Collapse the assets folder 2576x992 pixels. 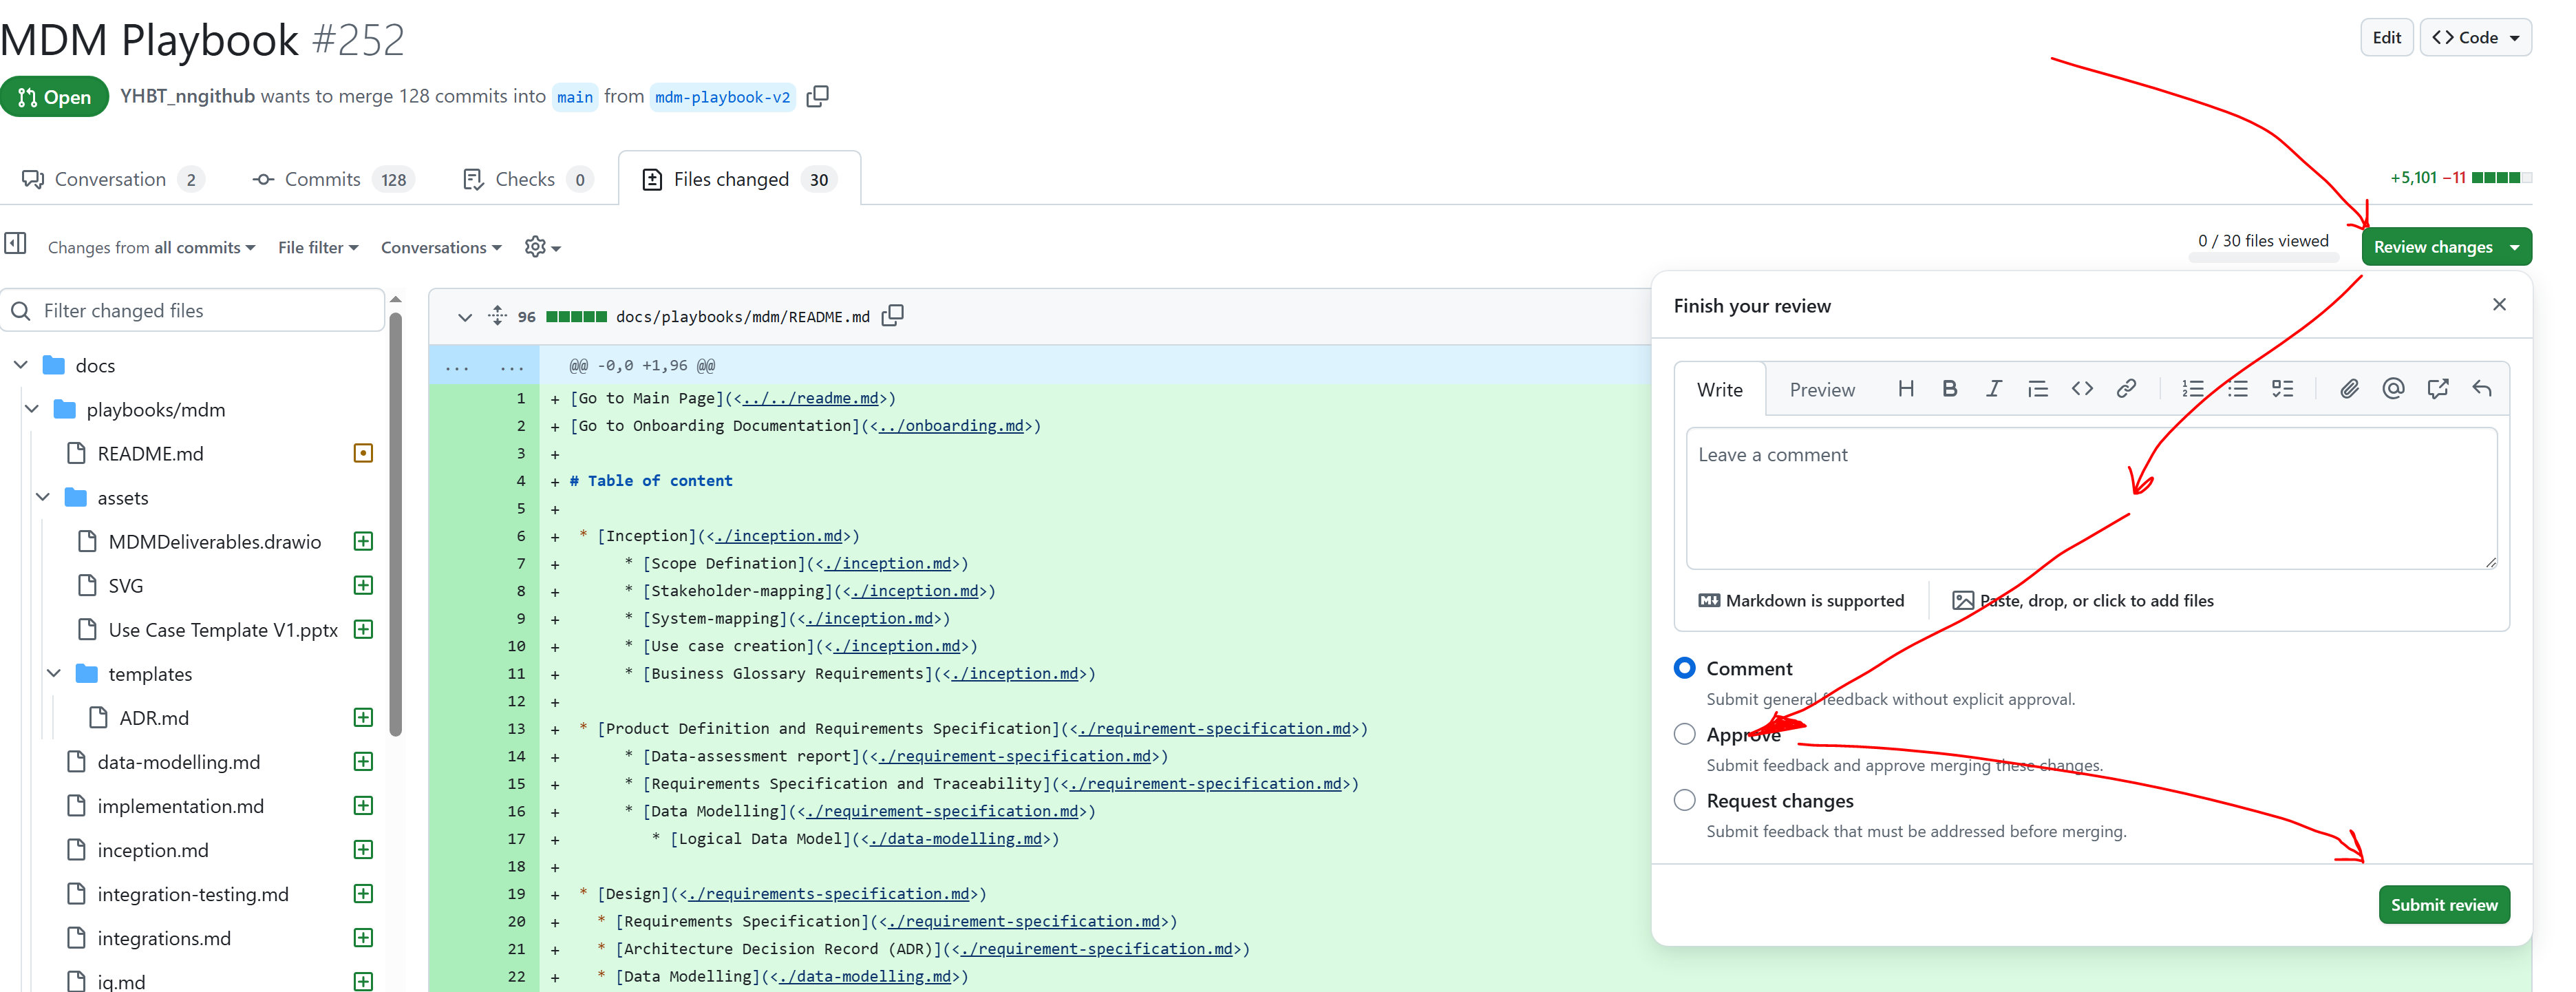pos(43,497)
